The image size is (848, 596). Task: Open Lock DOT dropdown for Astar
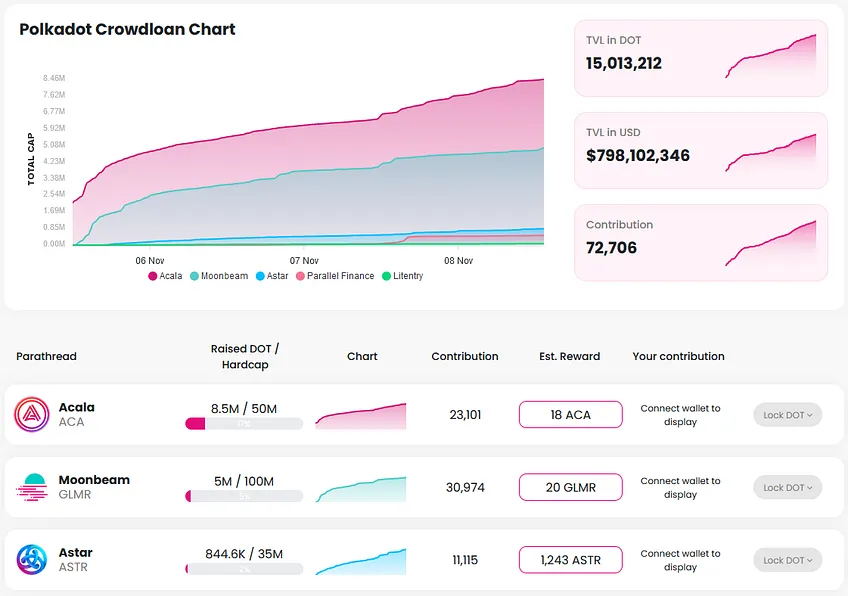(787, 560)
